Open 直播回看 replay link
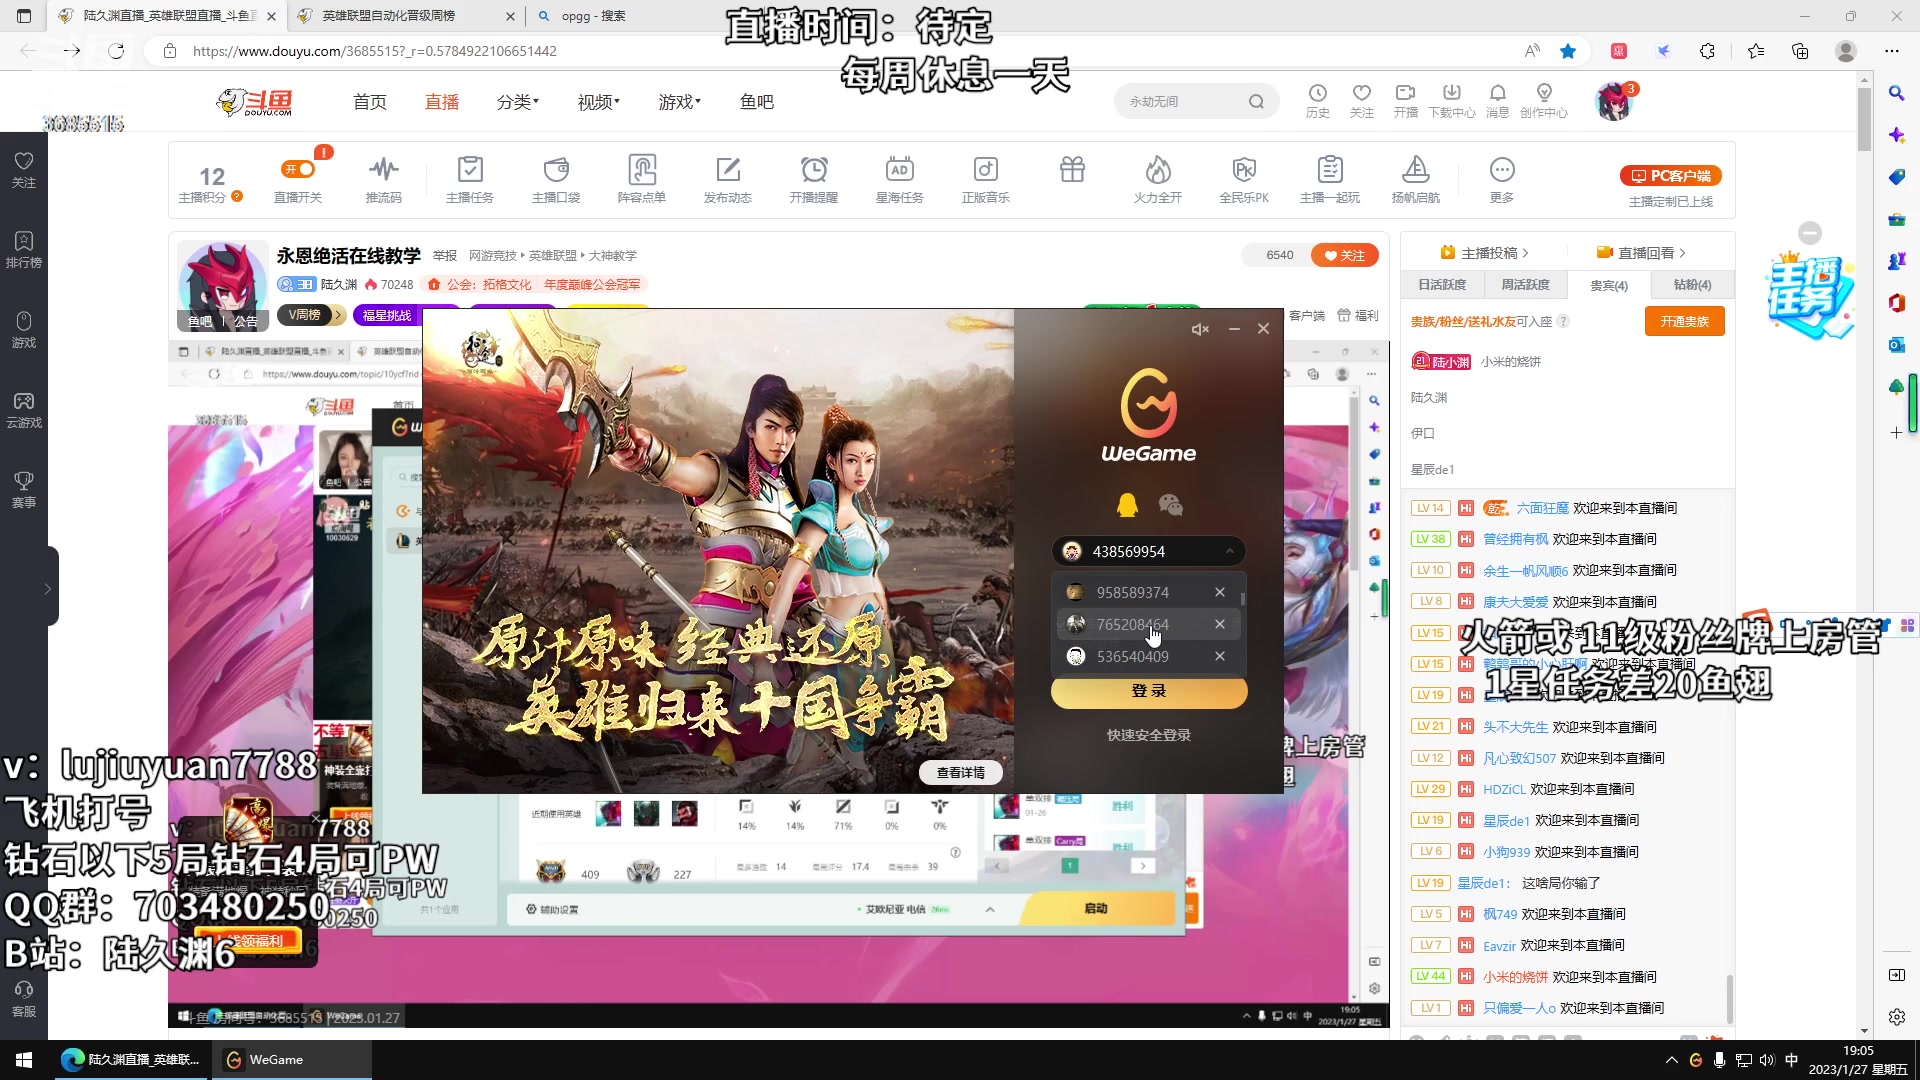This screenshot has width=1920, height=1080. pyautogui.click(x=1641, y=253)
